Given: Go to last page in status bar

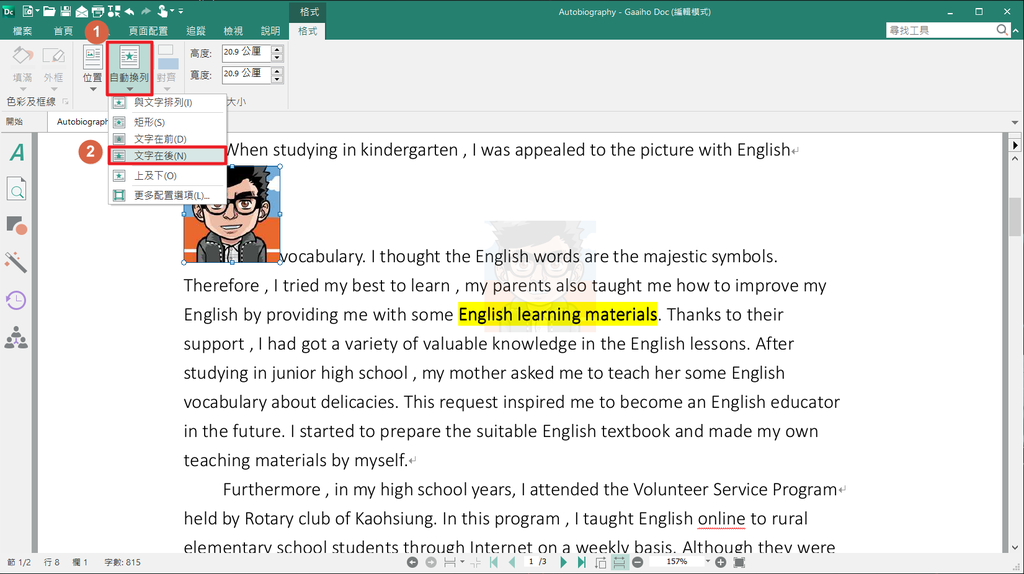Looking at the screenshot, I should point(581,562).
